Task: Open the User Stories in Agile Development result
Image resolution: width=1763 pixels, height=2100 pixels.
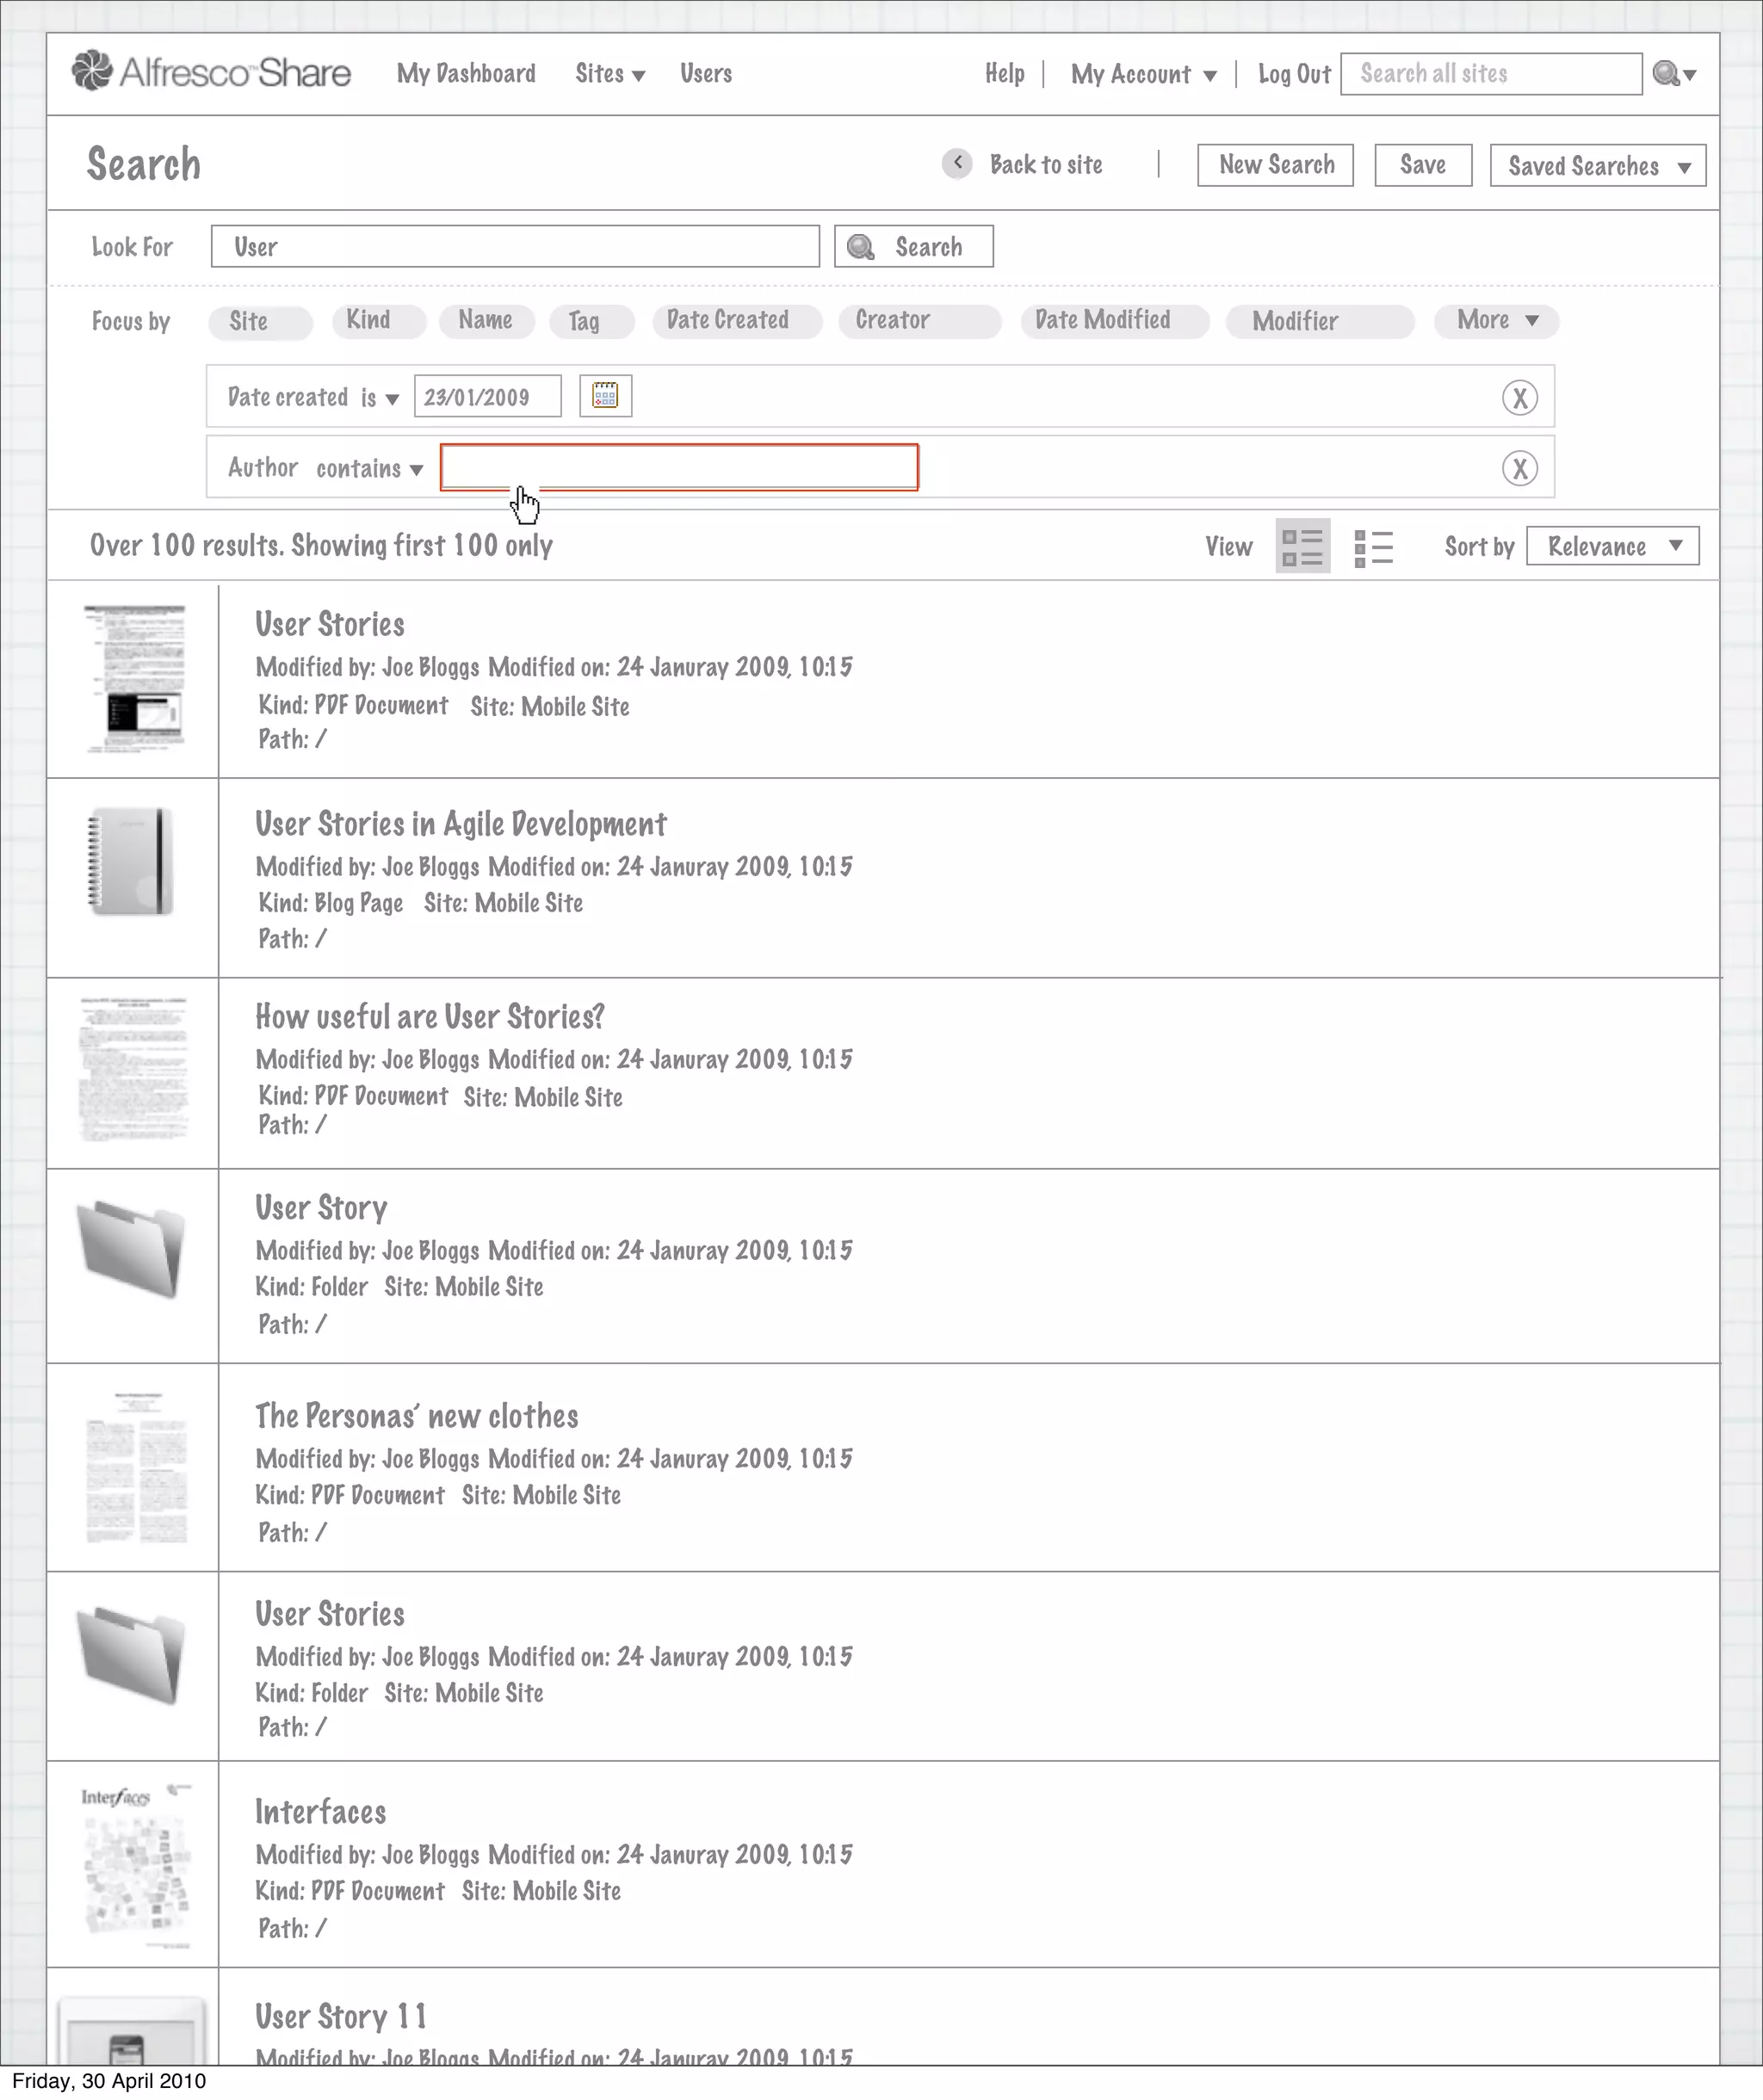Action: [x=460, y=824]
